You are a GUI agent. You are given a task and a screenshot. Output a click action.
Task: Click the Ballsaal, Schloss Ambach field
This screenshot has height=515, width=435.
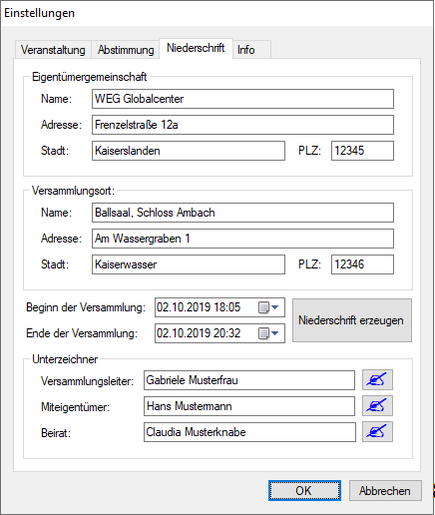click(243, 212)
